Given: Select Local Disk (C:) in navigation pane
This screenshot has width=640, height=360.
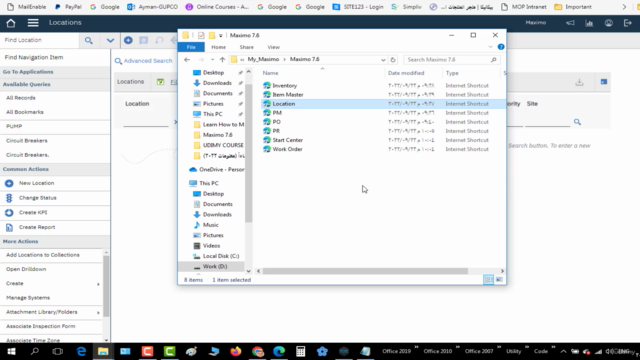Looking at the screenshot, I should pos(221,256).
